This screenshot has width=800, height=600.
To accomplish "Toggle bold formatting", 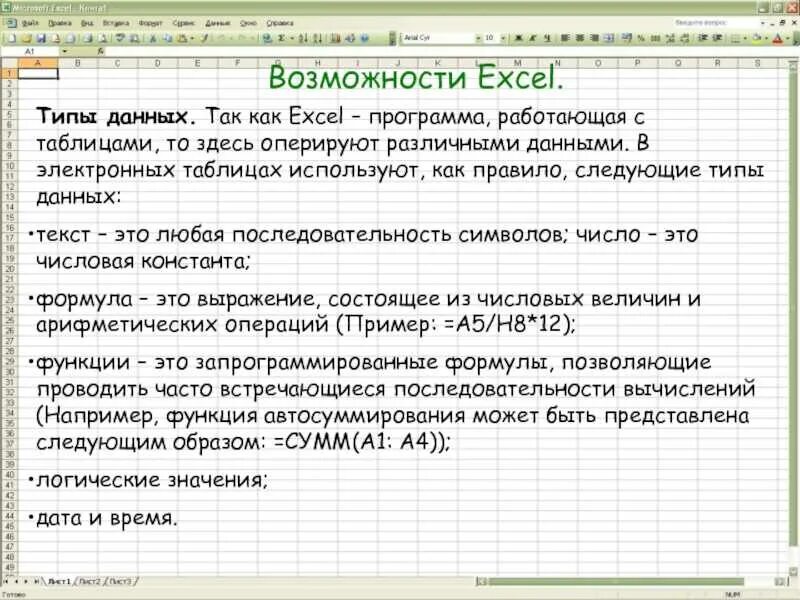I will pos(518,38).
